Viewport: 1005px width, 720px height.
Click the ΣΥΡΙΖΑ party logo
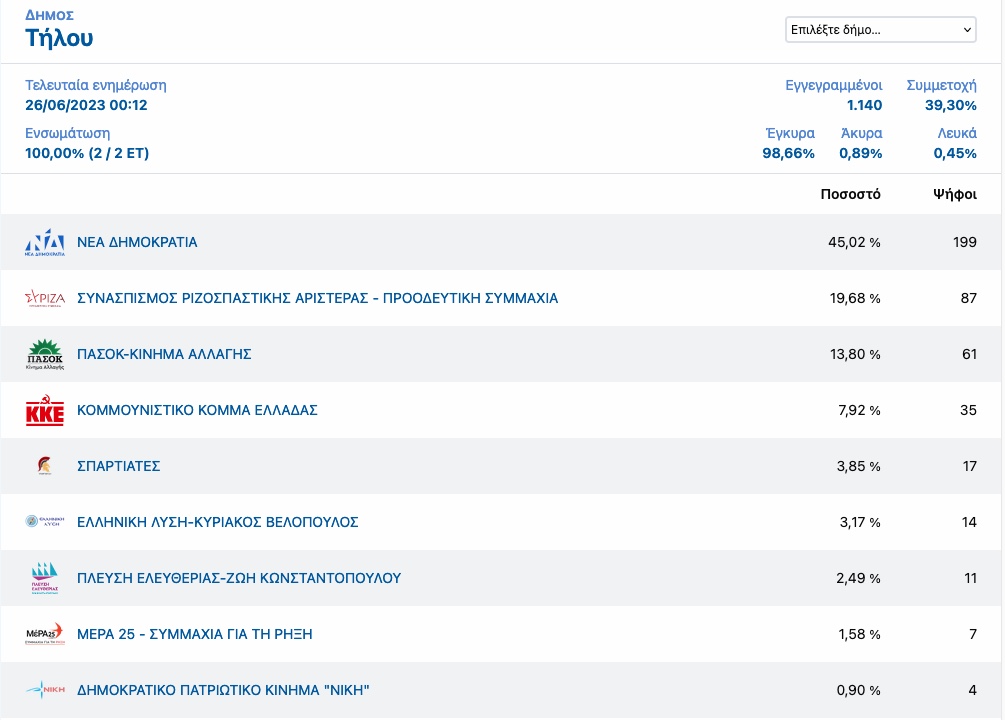[45, 298]
